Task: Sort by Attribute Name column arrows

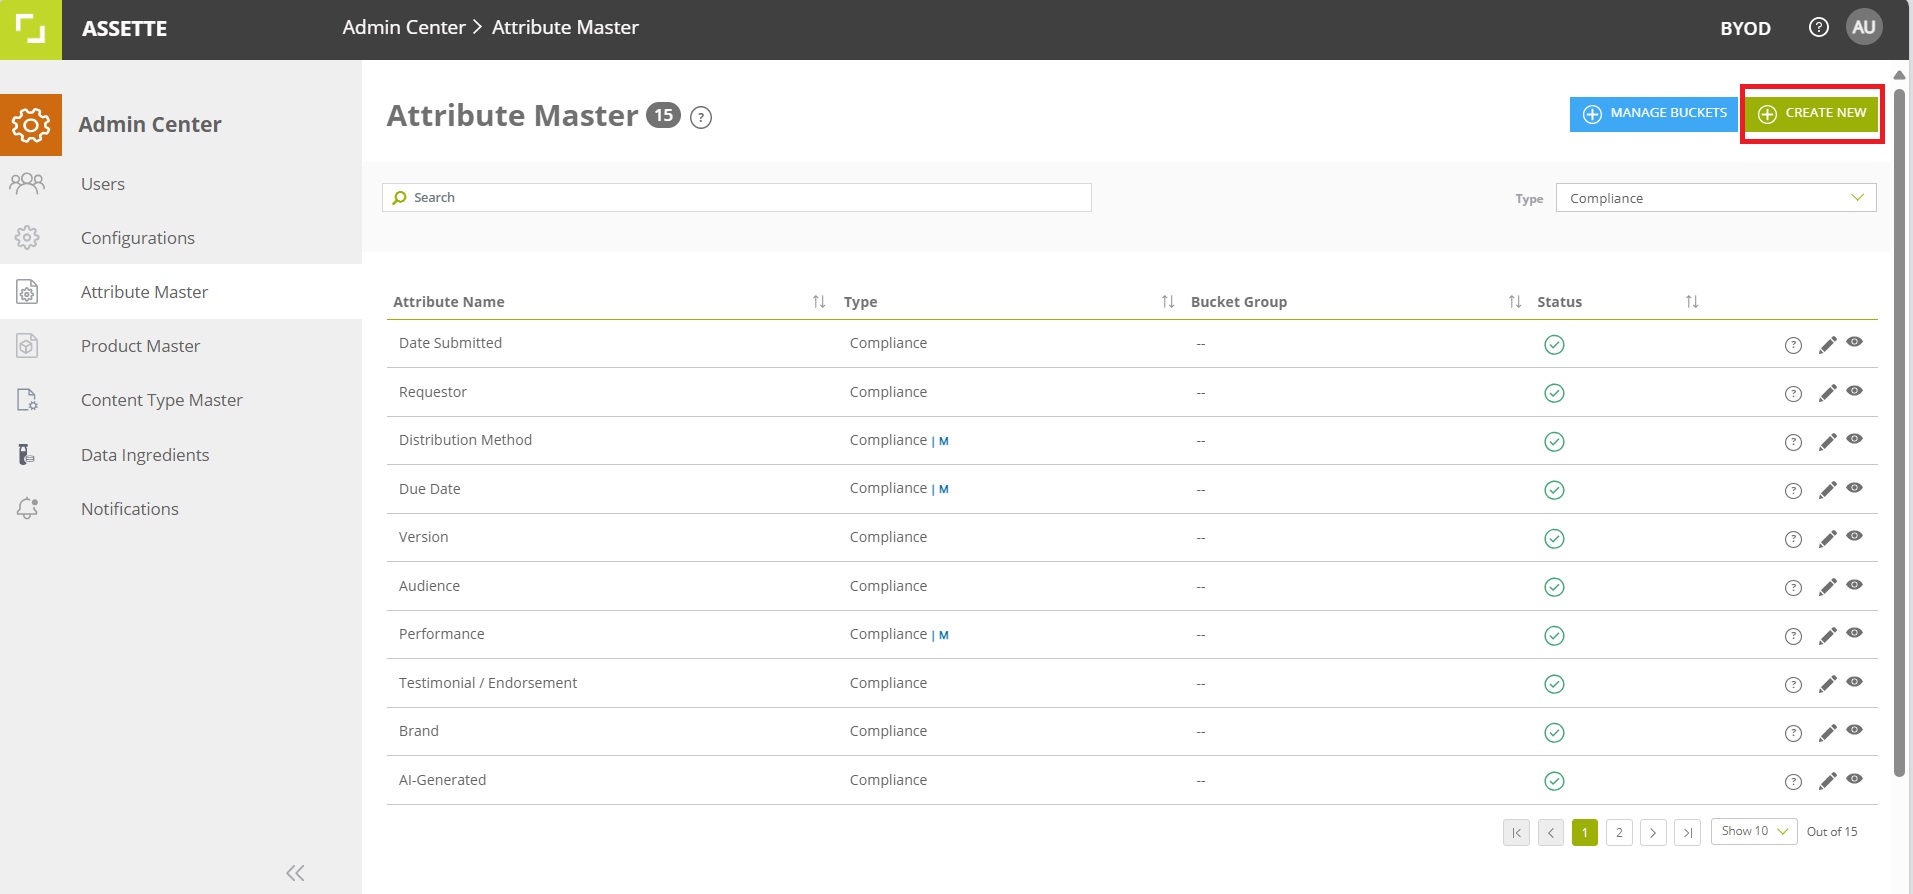Action: click(x=819, y=301)
